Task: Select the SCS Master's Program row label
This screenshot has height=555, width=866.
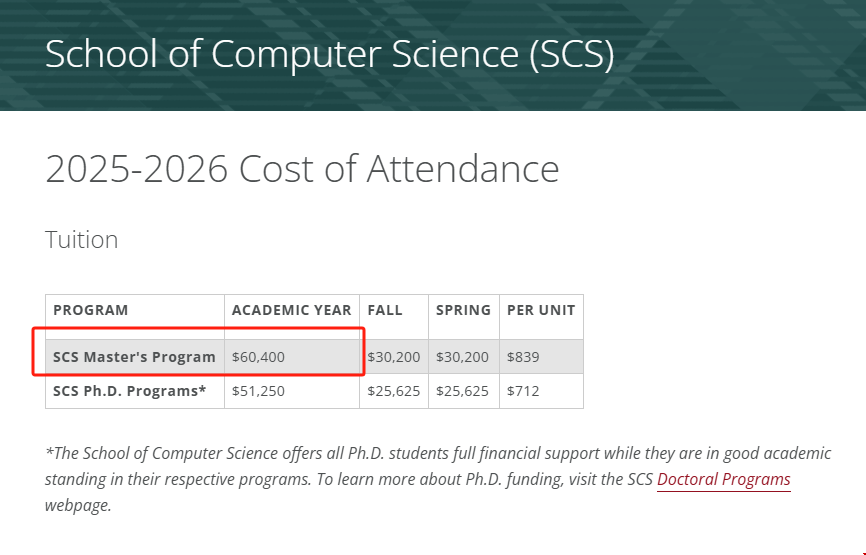Action: 134,357
